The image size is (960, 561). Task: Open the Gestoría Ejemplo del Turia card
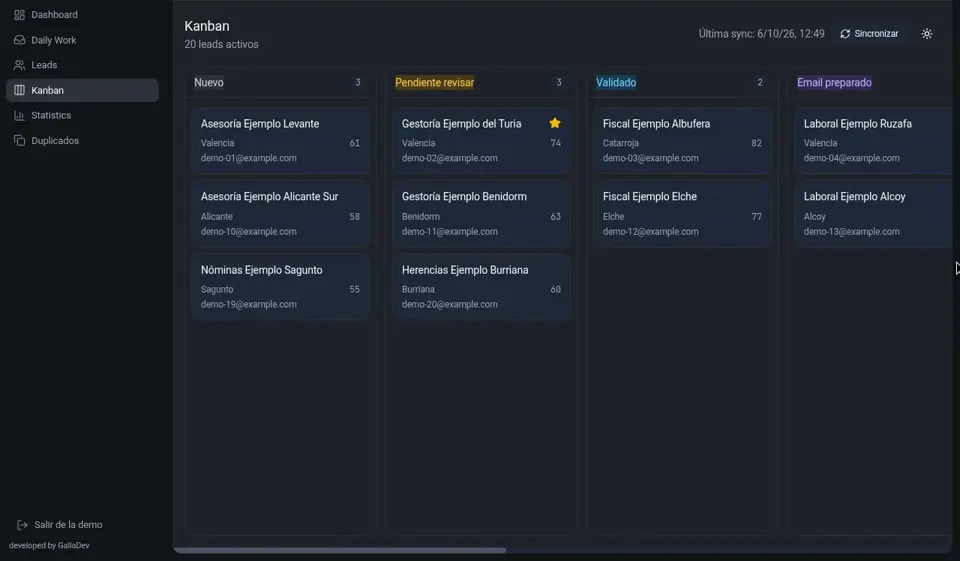[x=481, y=140]
